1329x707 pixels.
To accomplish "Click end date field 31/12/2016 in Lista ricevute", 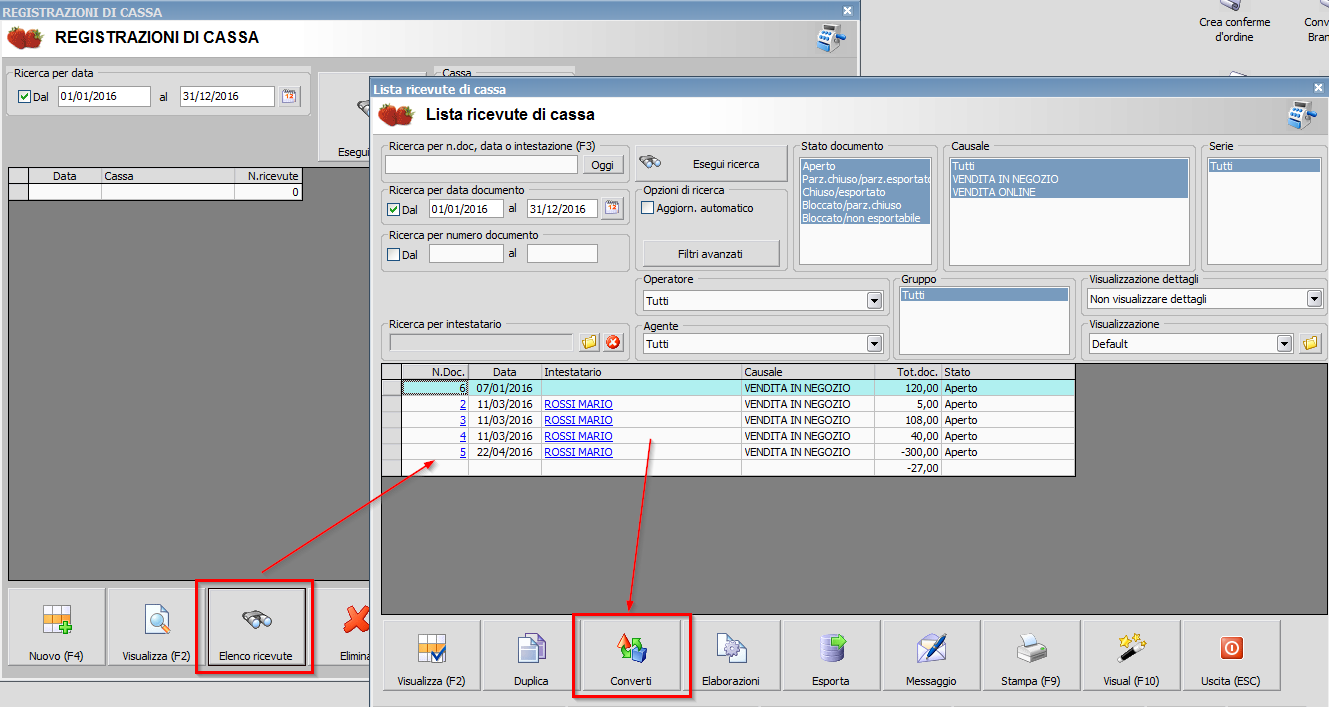I will point(562,209).
